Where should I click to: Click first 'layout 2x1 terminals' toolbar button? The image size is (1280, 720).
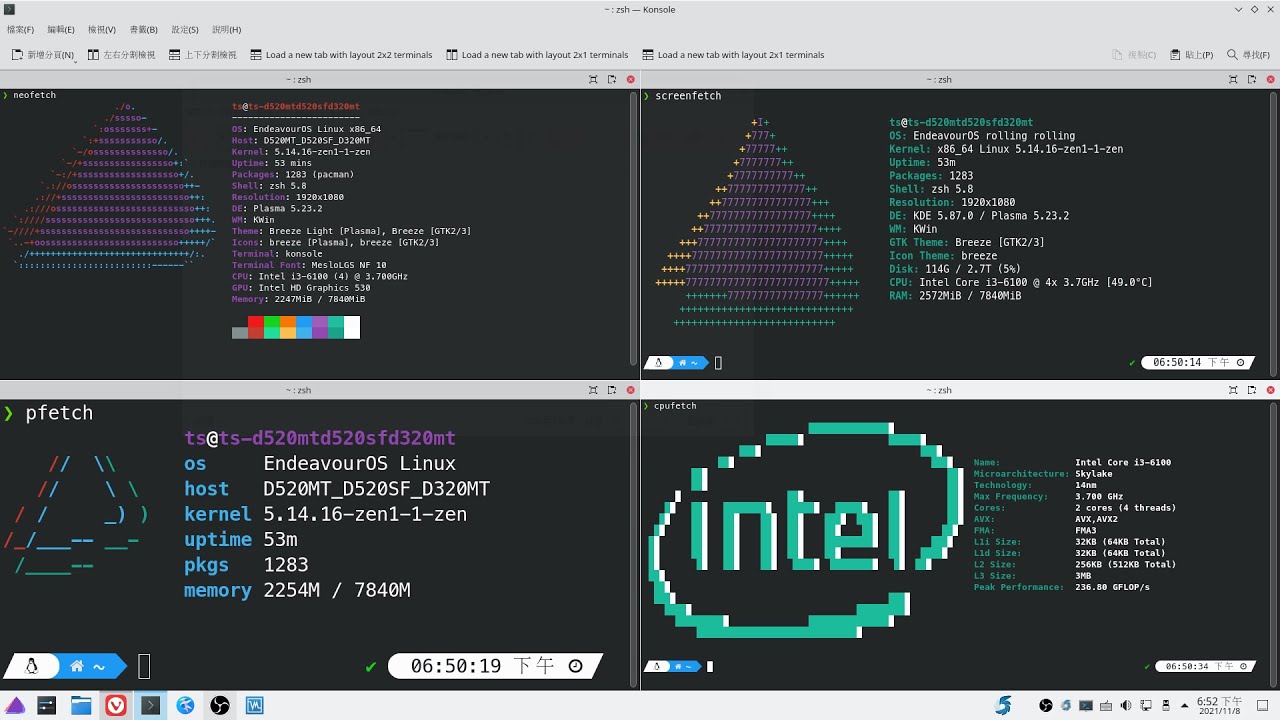coord(537,55)
